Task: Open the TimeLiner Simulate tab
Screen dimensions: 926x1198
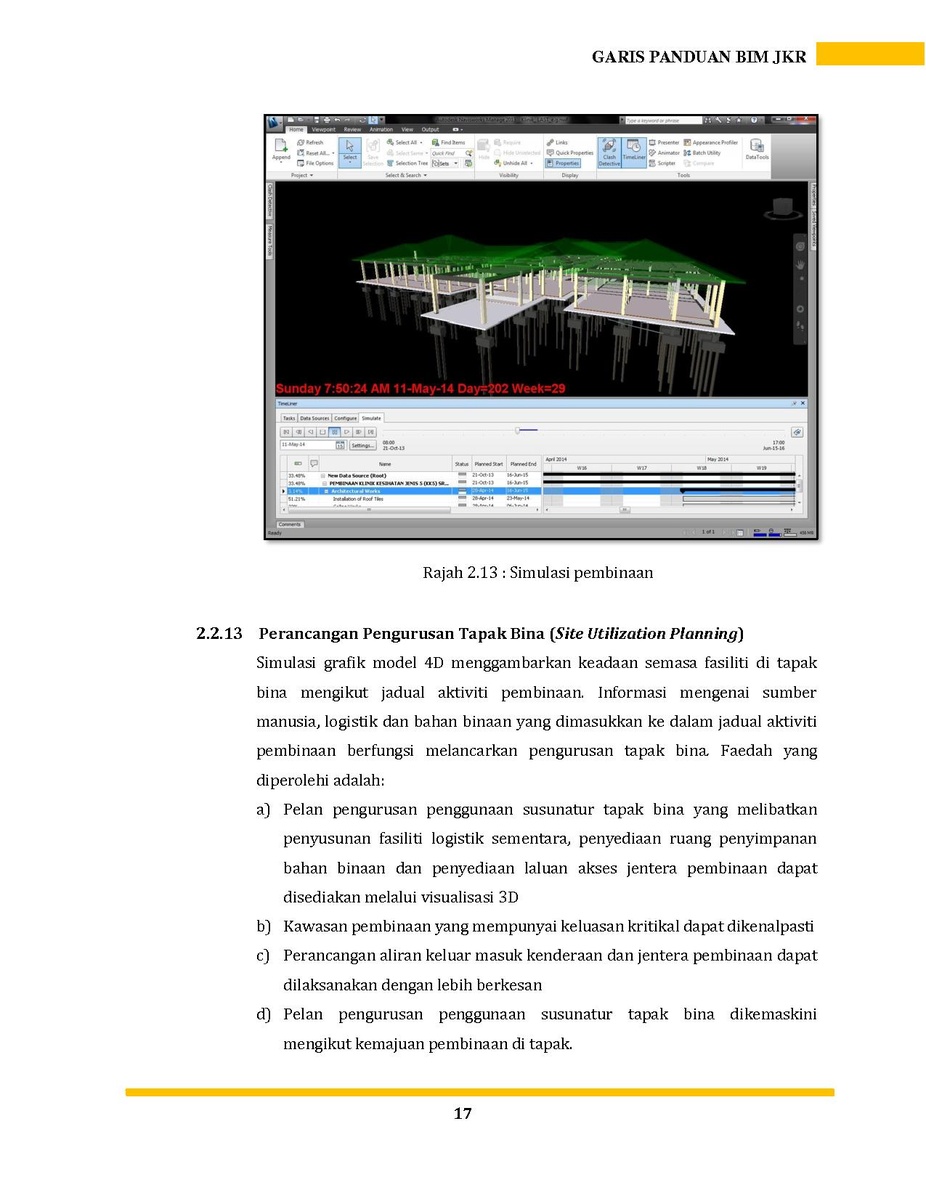Action: (x=371, y=418)
